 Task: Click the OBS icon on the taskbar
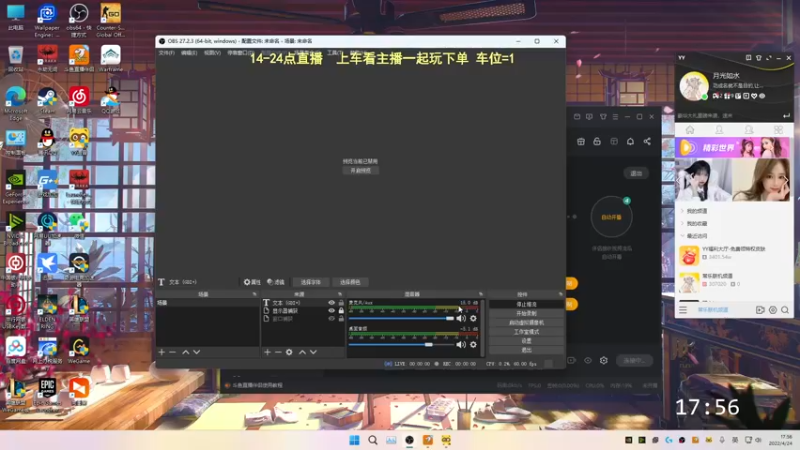(x=409, y=440)
